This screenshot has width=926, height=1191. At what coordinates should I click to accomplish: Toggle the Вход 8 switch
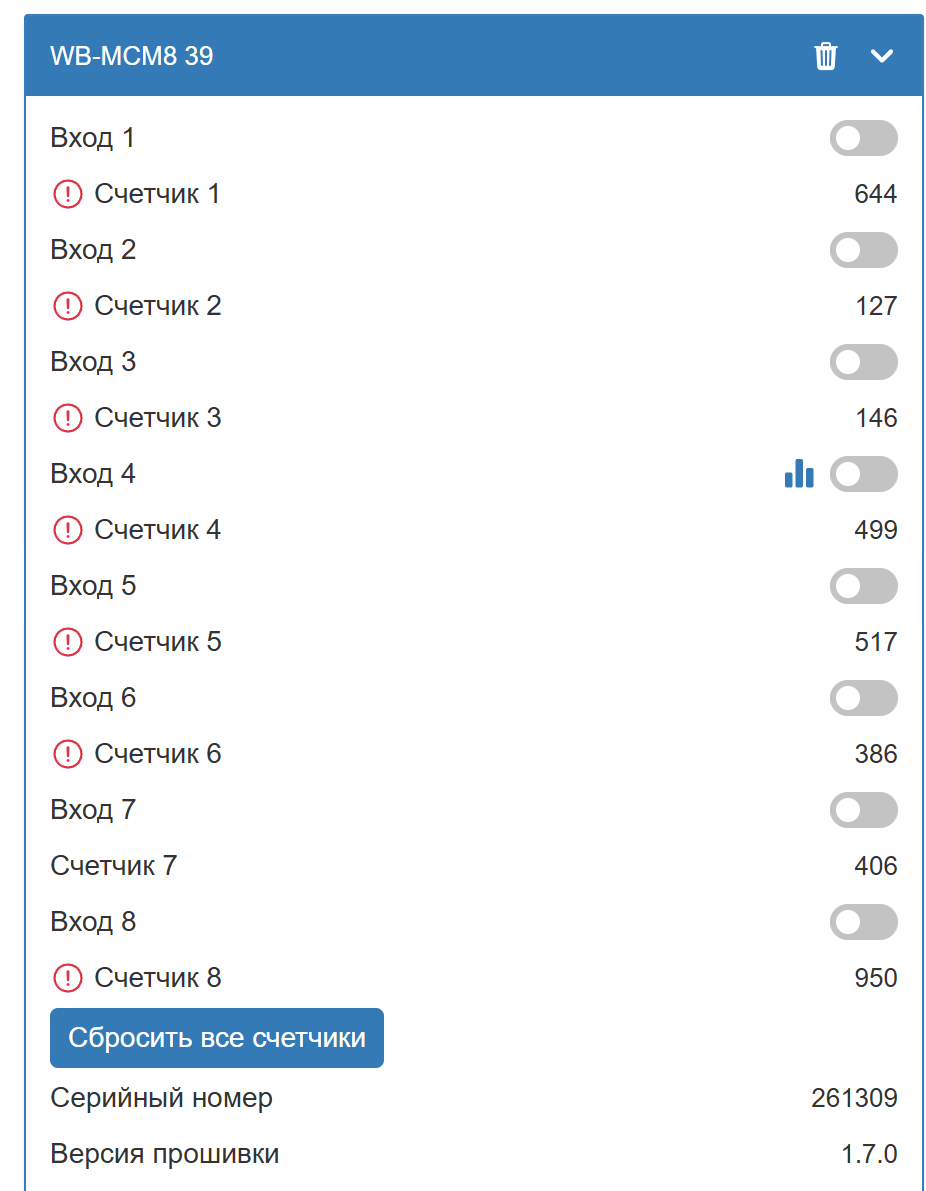[863, 922]
